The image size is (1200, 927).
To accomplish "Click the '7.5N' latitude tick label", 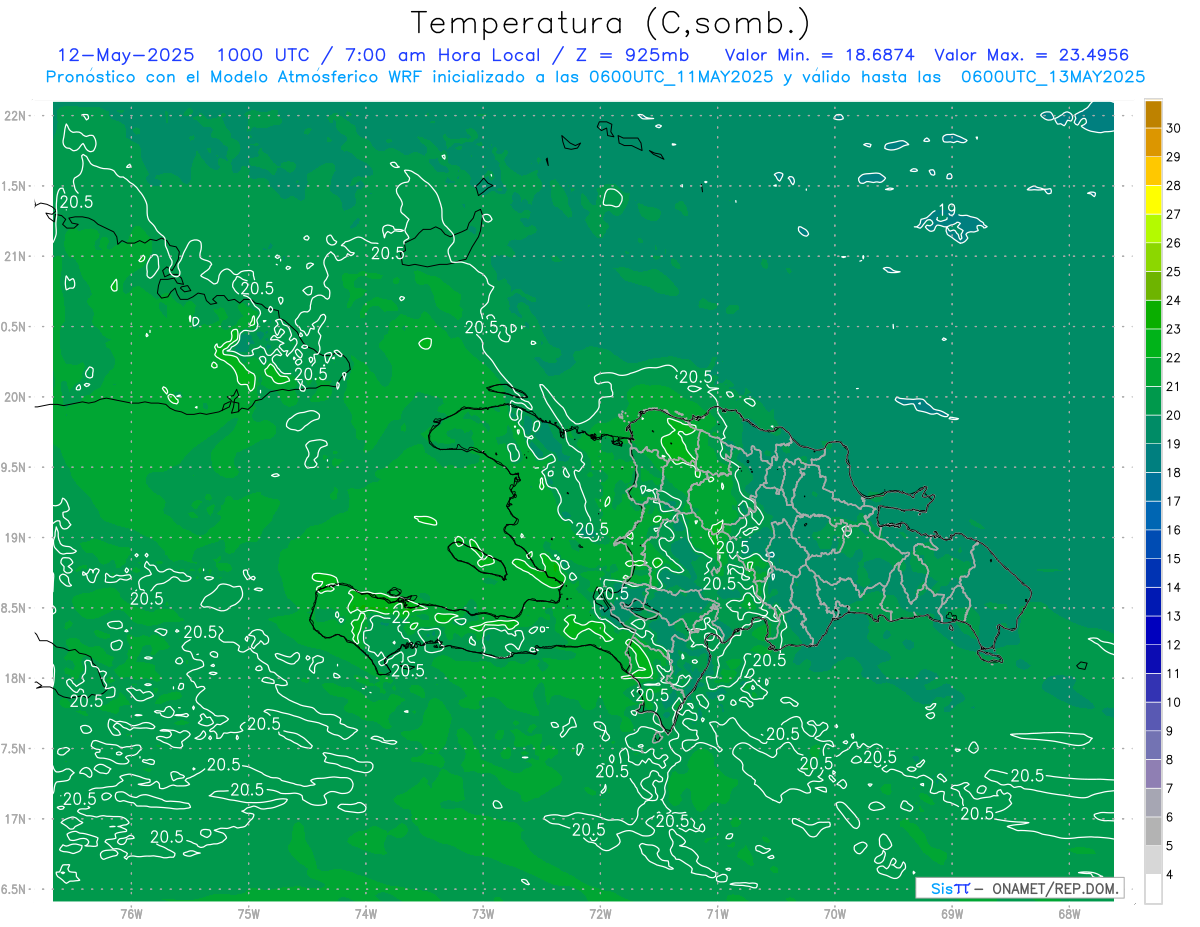I will pyautogui.click(x=15, y=749).
